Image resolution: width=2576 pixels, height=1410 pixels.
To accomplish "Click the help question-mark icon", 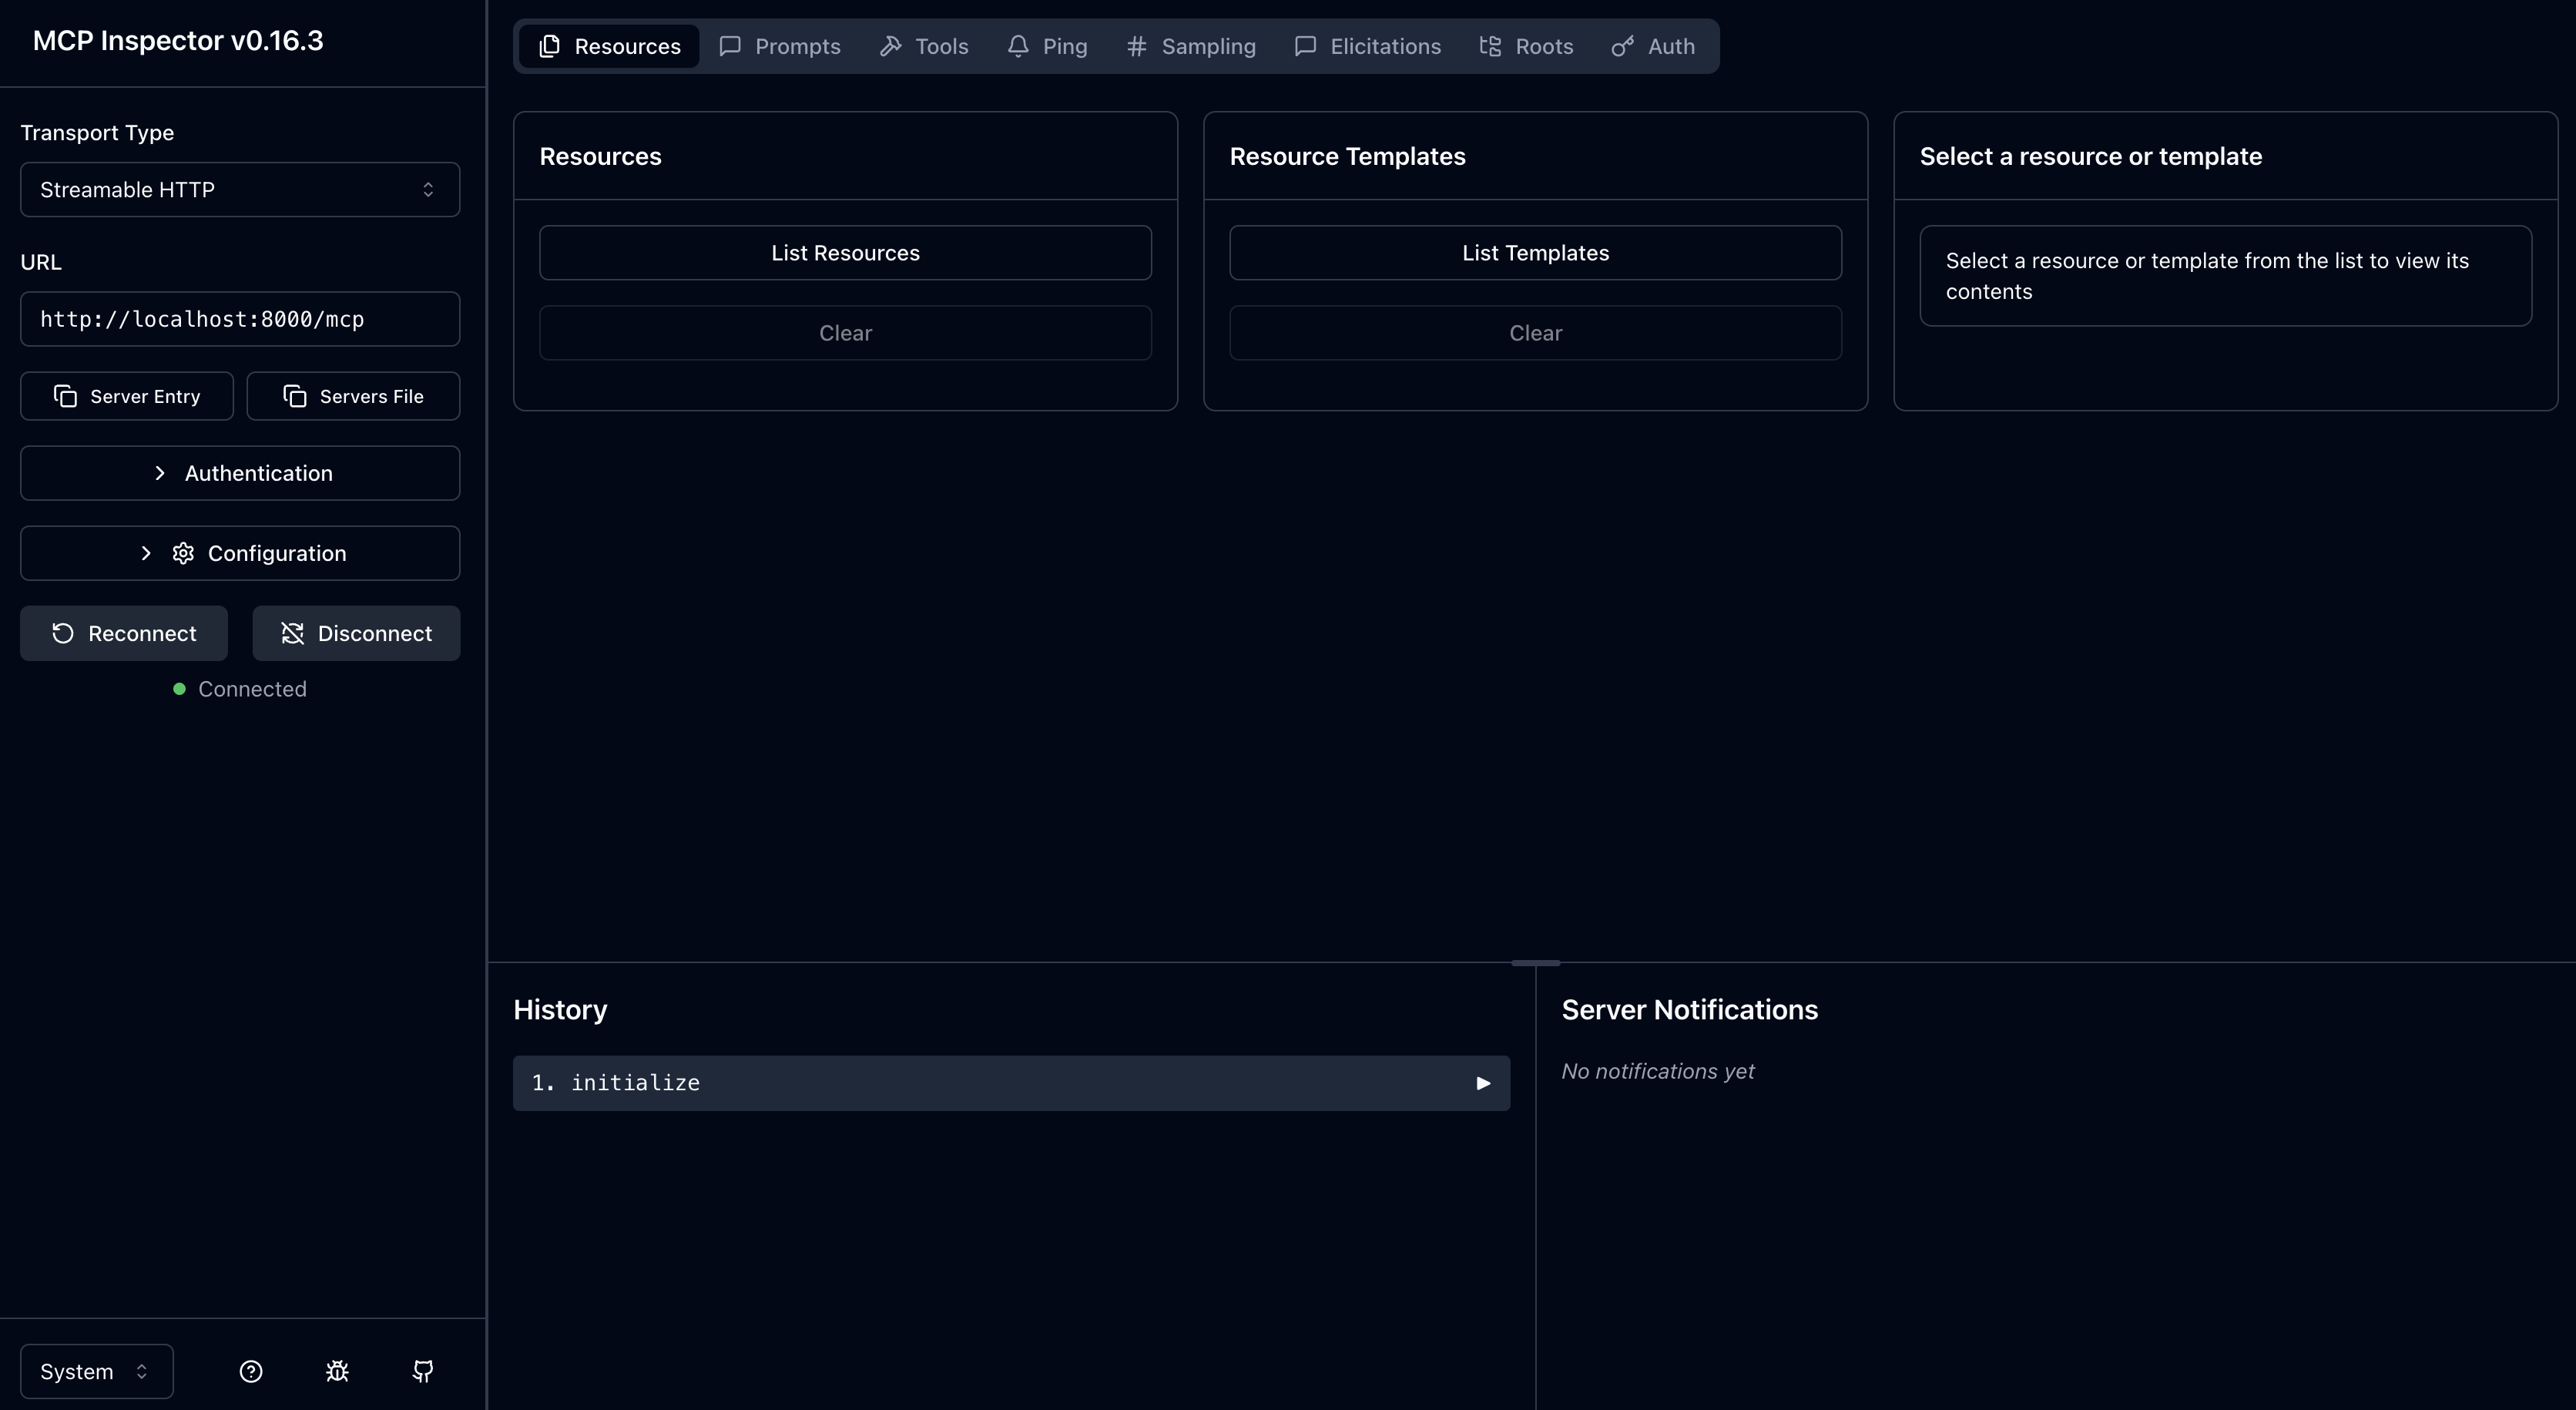I will pos(250,1371).
